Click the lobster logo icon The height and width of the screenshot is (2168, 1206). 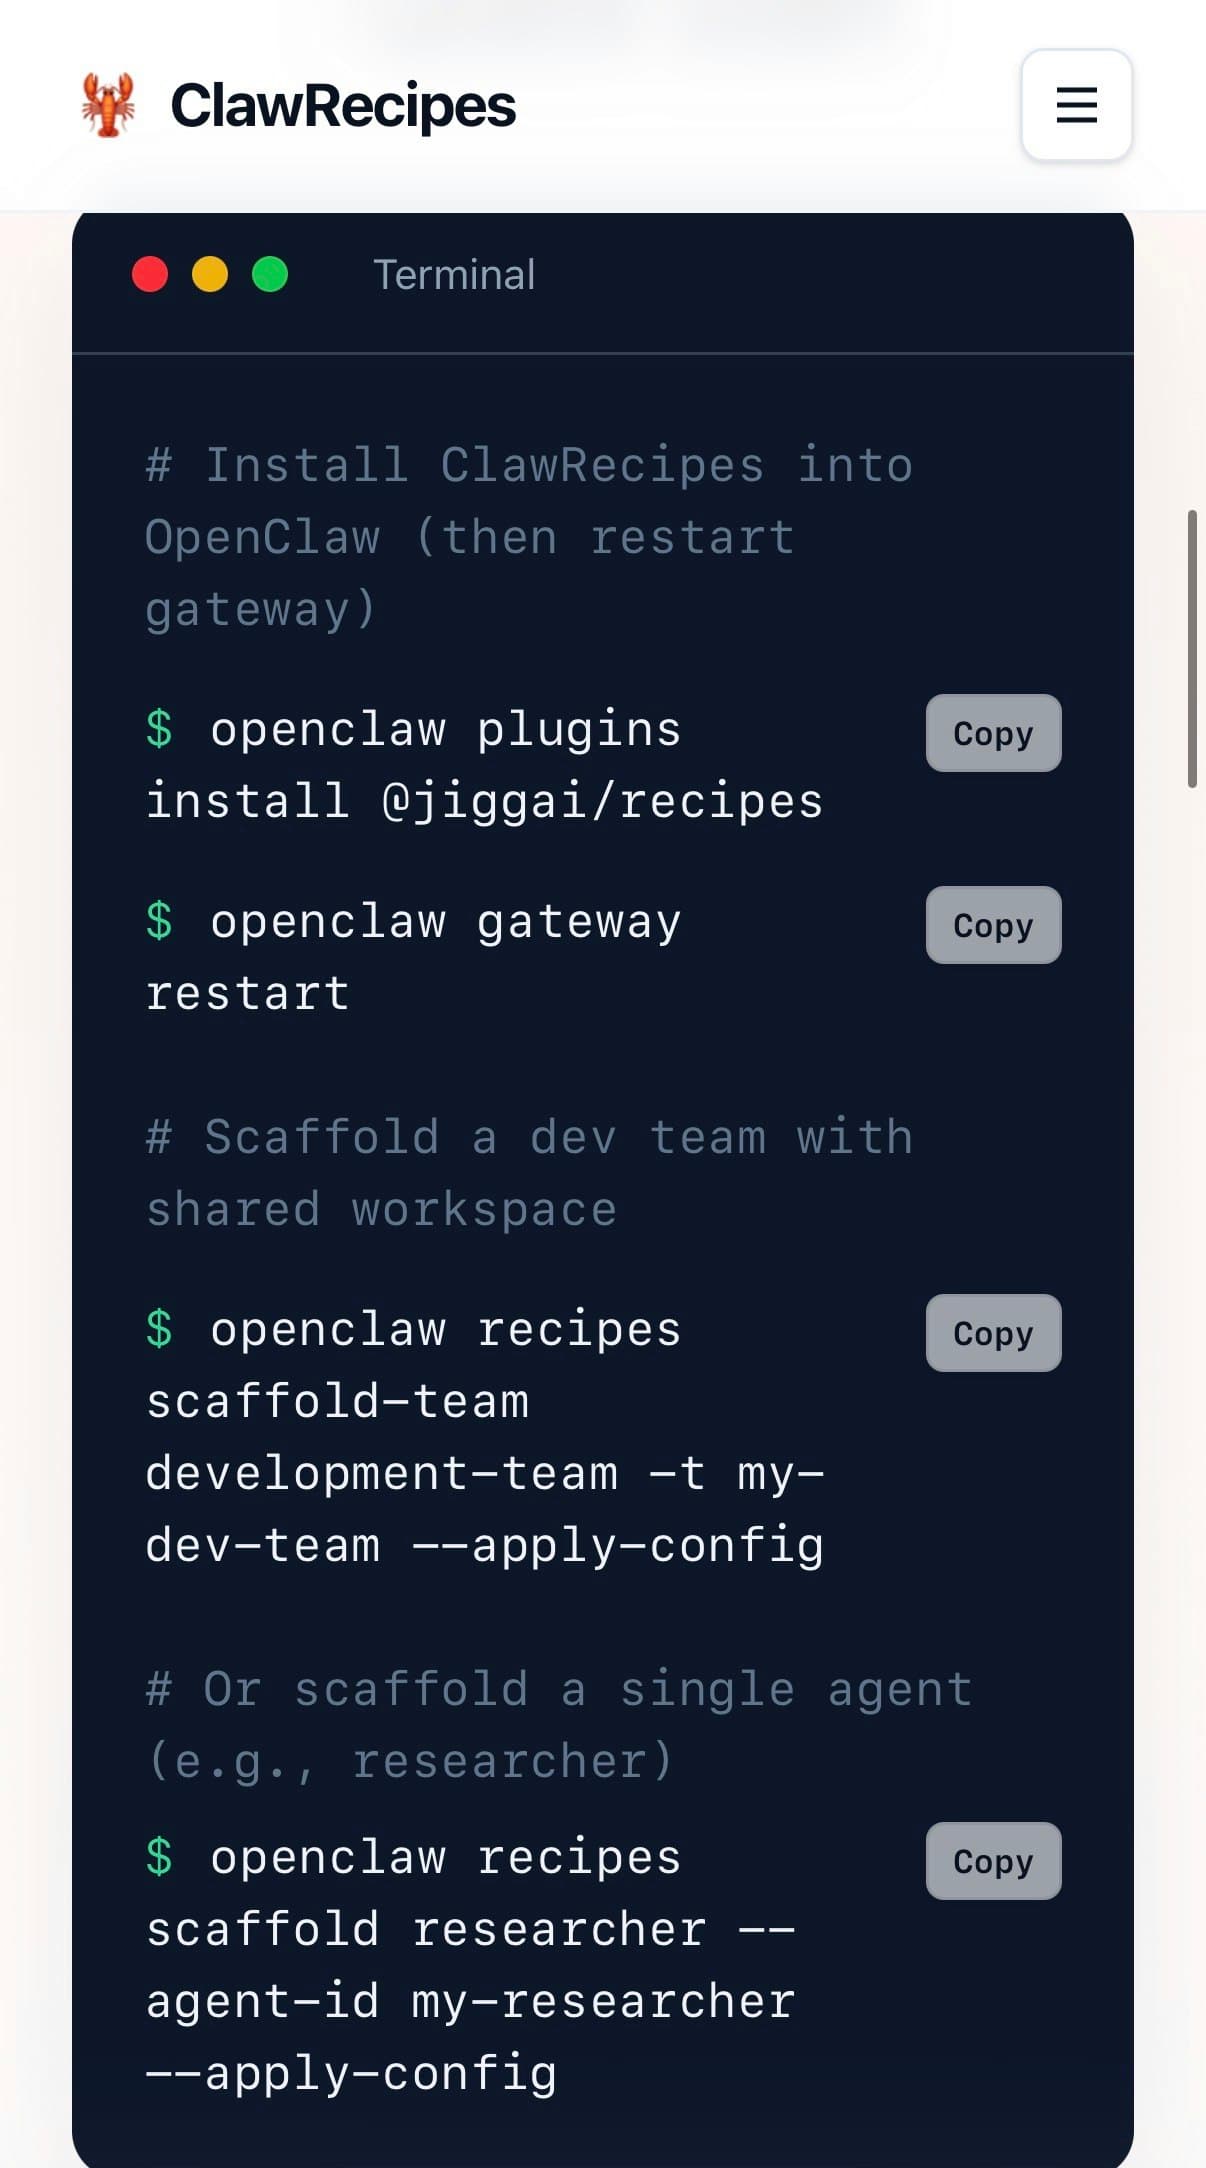[108, 105]
